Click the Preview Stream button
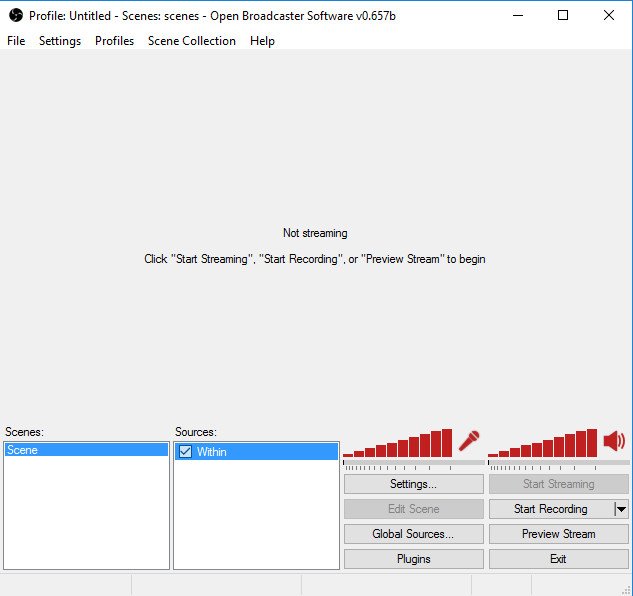633x596 pixels. click(559, 534)
